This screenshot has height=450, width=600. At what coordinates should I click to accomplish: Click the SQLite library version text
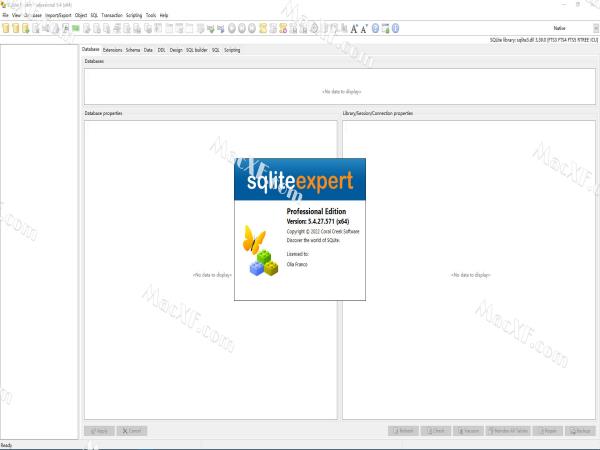[x=543, y=40]
